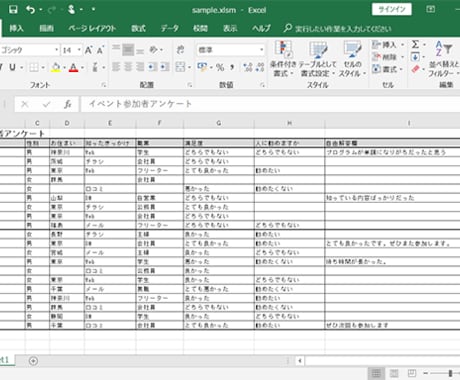Increase the indent
The image size is (460, 380).
pyautogui.click(x=164, y=67)
